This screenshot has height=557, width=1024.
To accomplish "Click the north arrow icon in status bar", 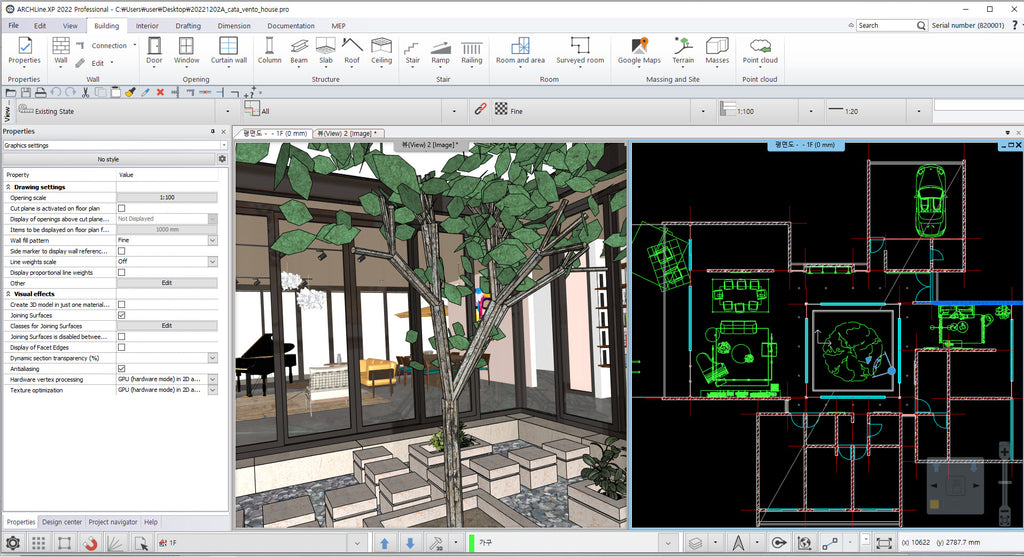I will point(739,543).
